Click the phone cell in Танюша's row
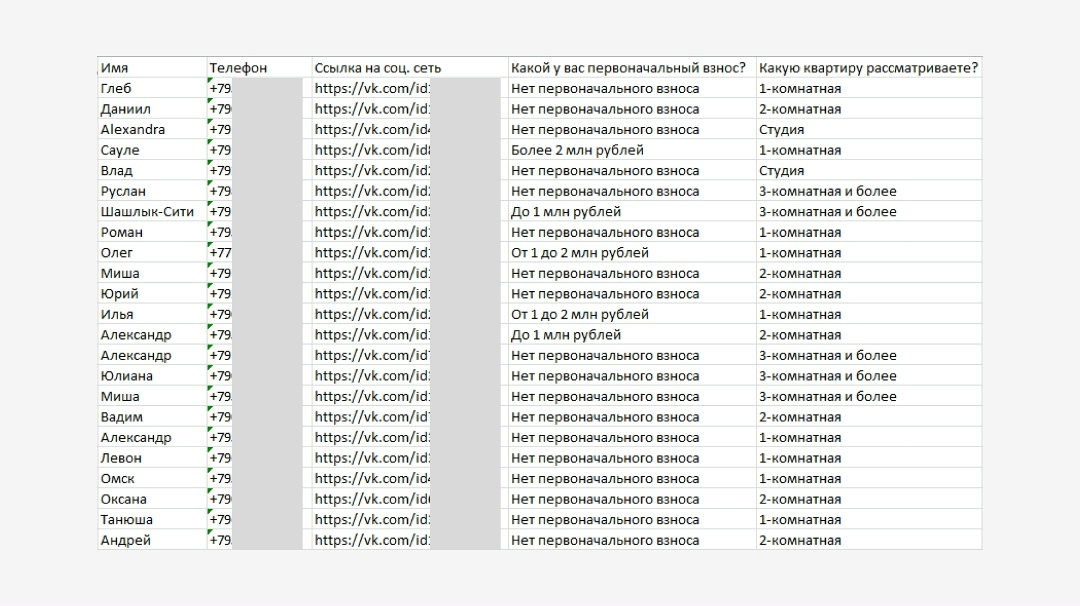Image resolution: width=1080 pixels, height=606 pixels. click(x=221, y=519)
